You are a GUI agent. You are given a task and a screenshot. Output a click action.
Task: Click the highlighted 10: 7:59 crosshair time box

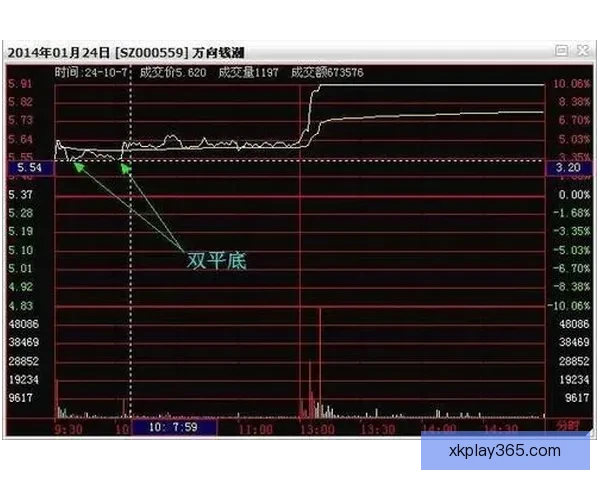[174, 428]
